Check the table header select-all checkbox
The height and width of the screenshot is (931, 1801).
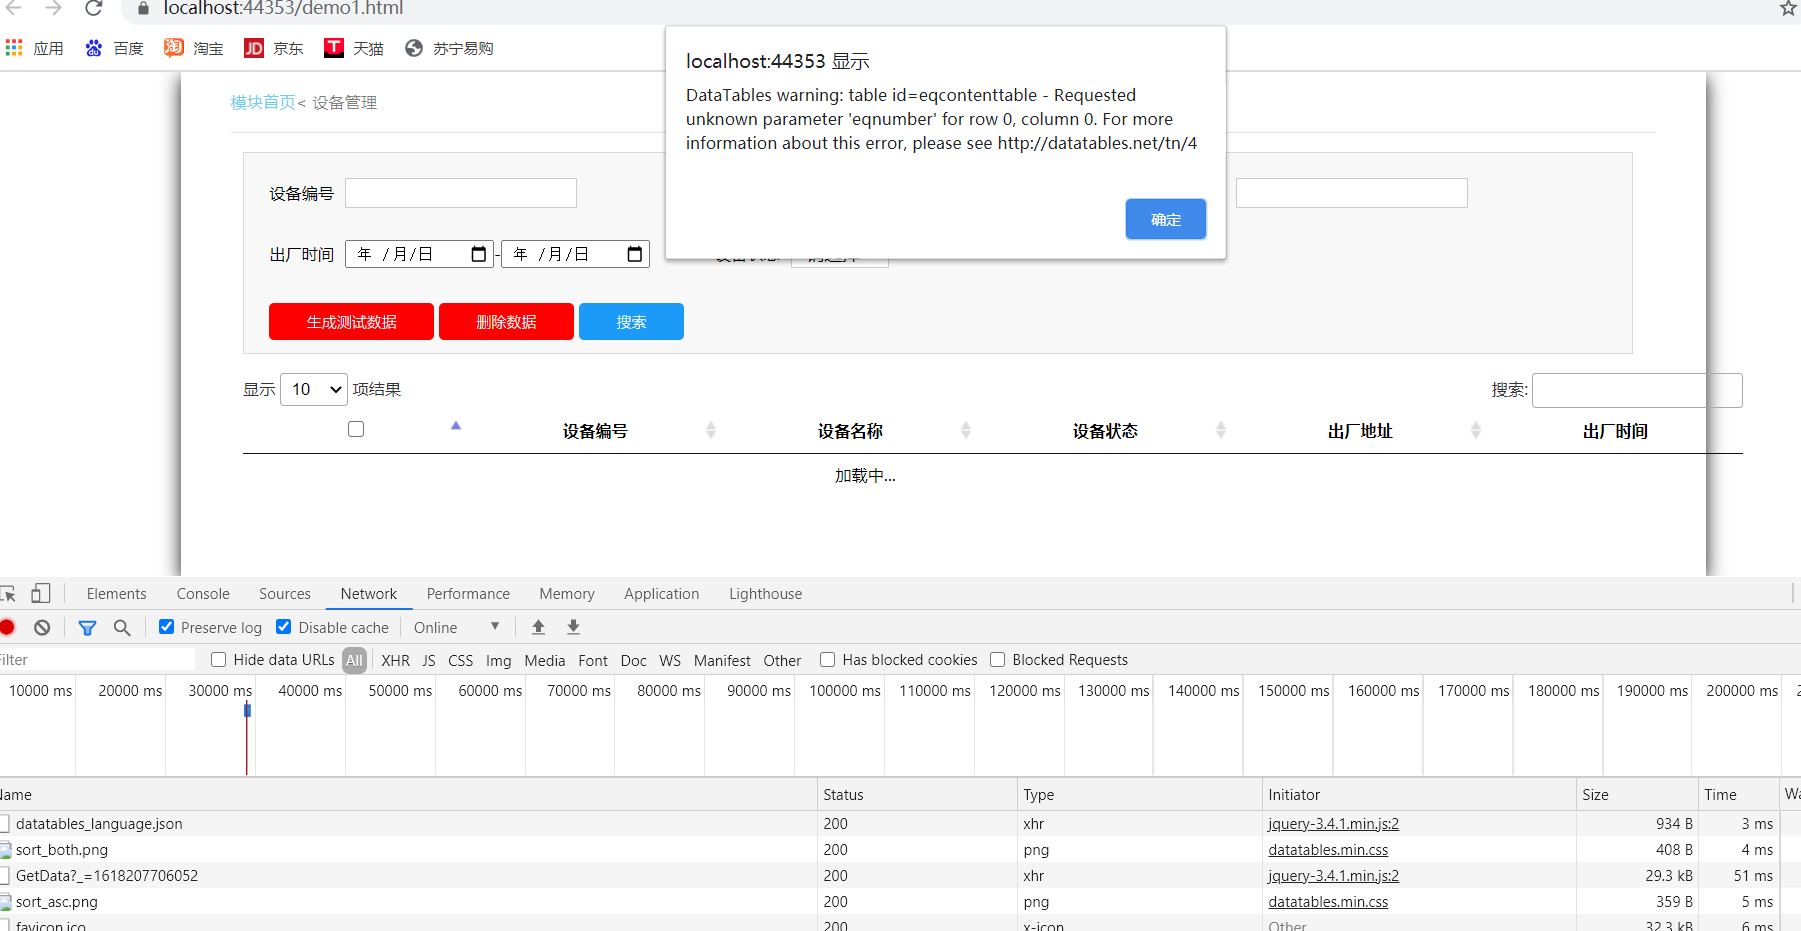(x=356, y=429)
